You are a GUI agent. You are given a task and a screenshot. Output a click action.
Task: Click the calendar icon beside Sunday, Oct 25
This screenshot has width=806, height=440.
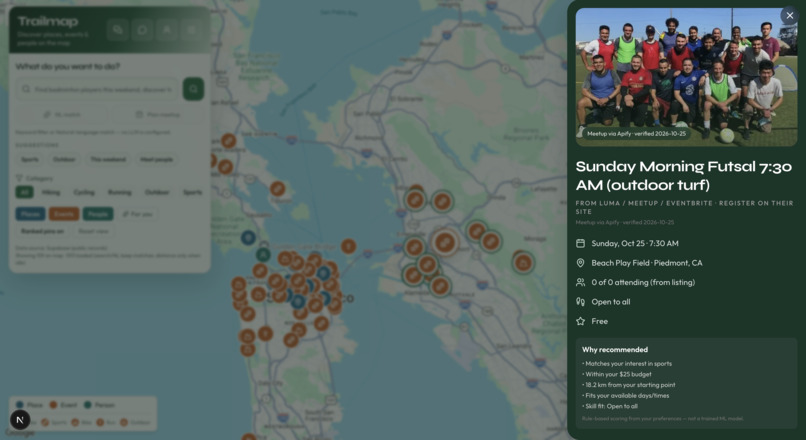pyautogui.click(x=580, y=243)
